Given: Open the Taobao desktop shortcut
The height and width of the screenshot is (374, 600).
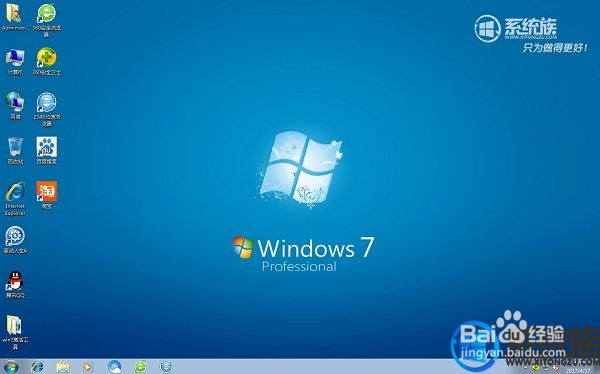Looking at the screenshot, I should click(47, 195).
